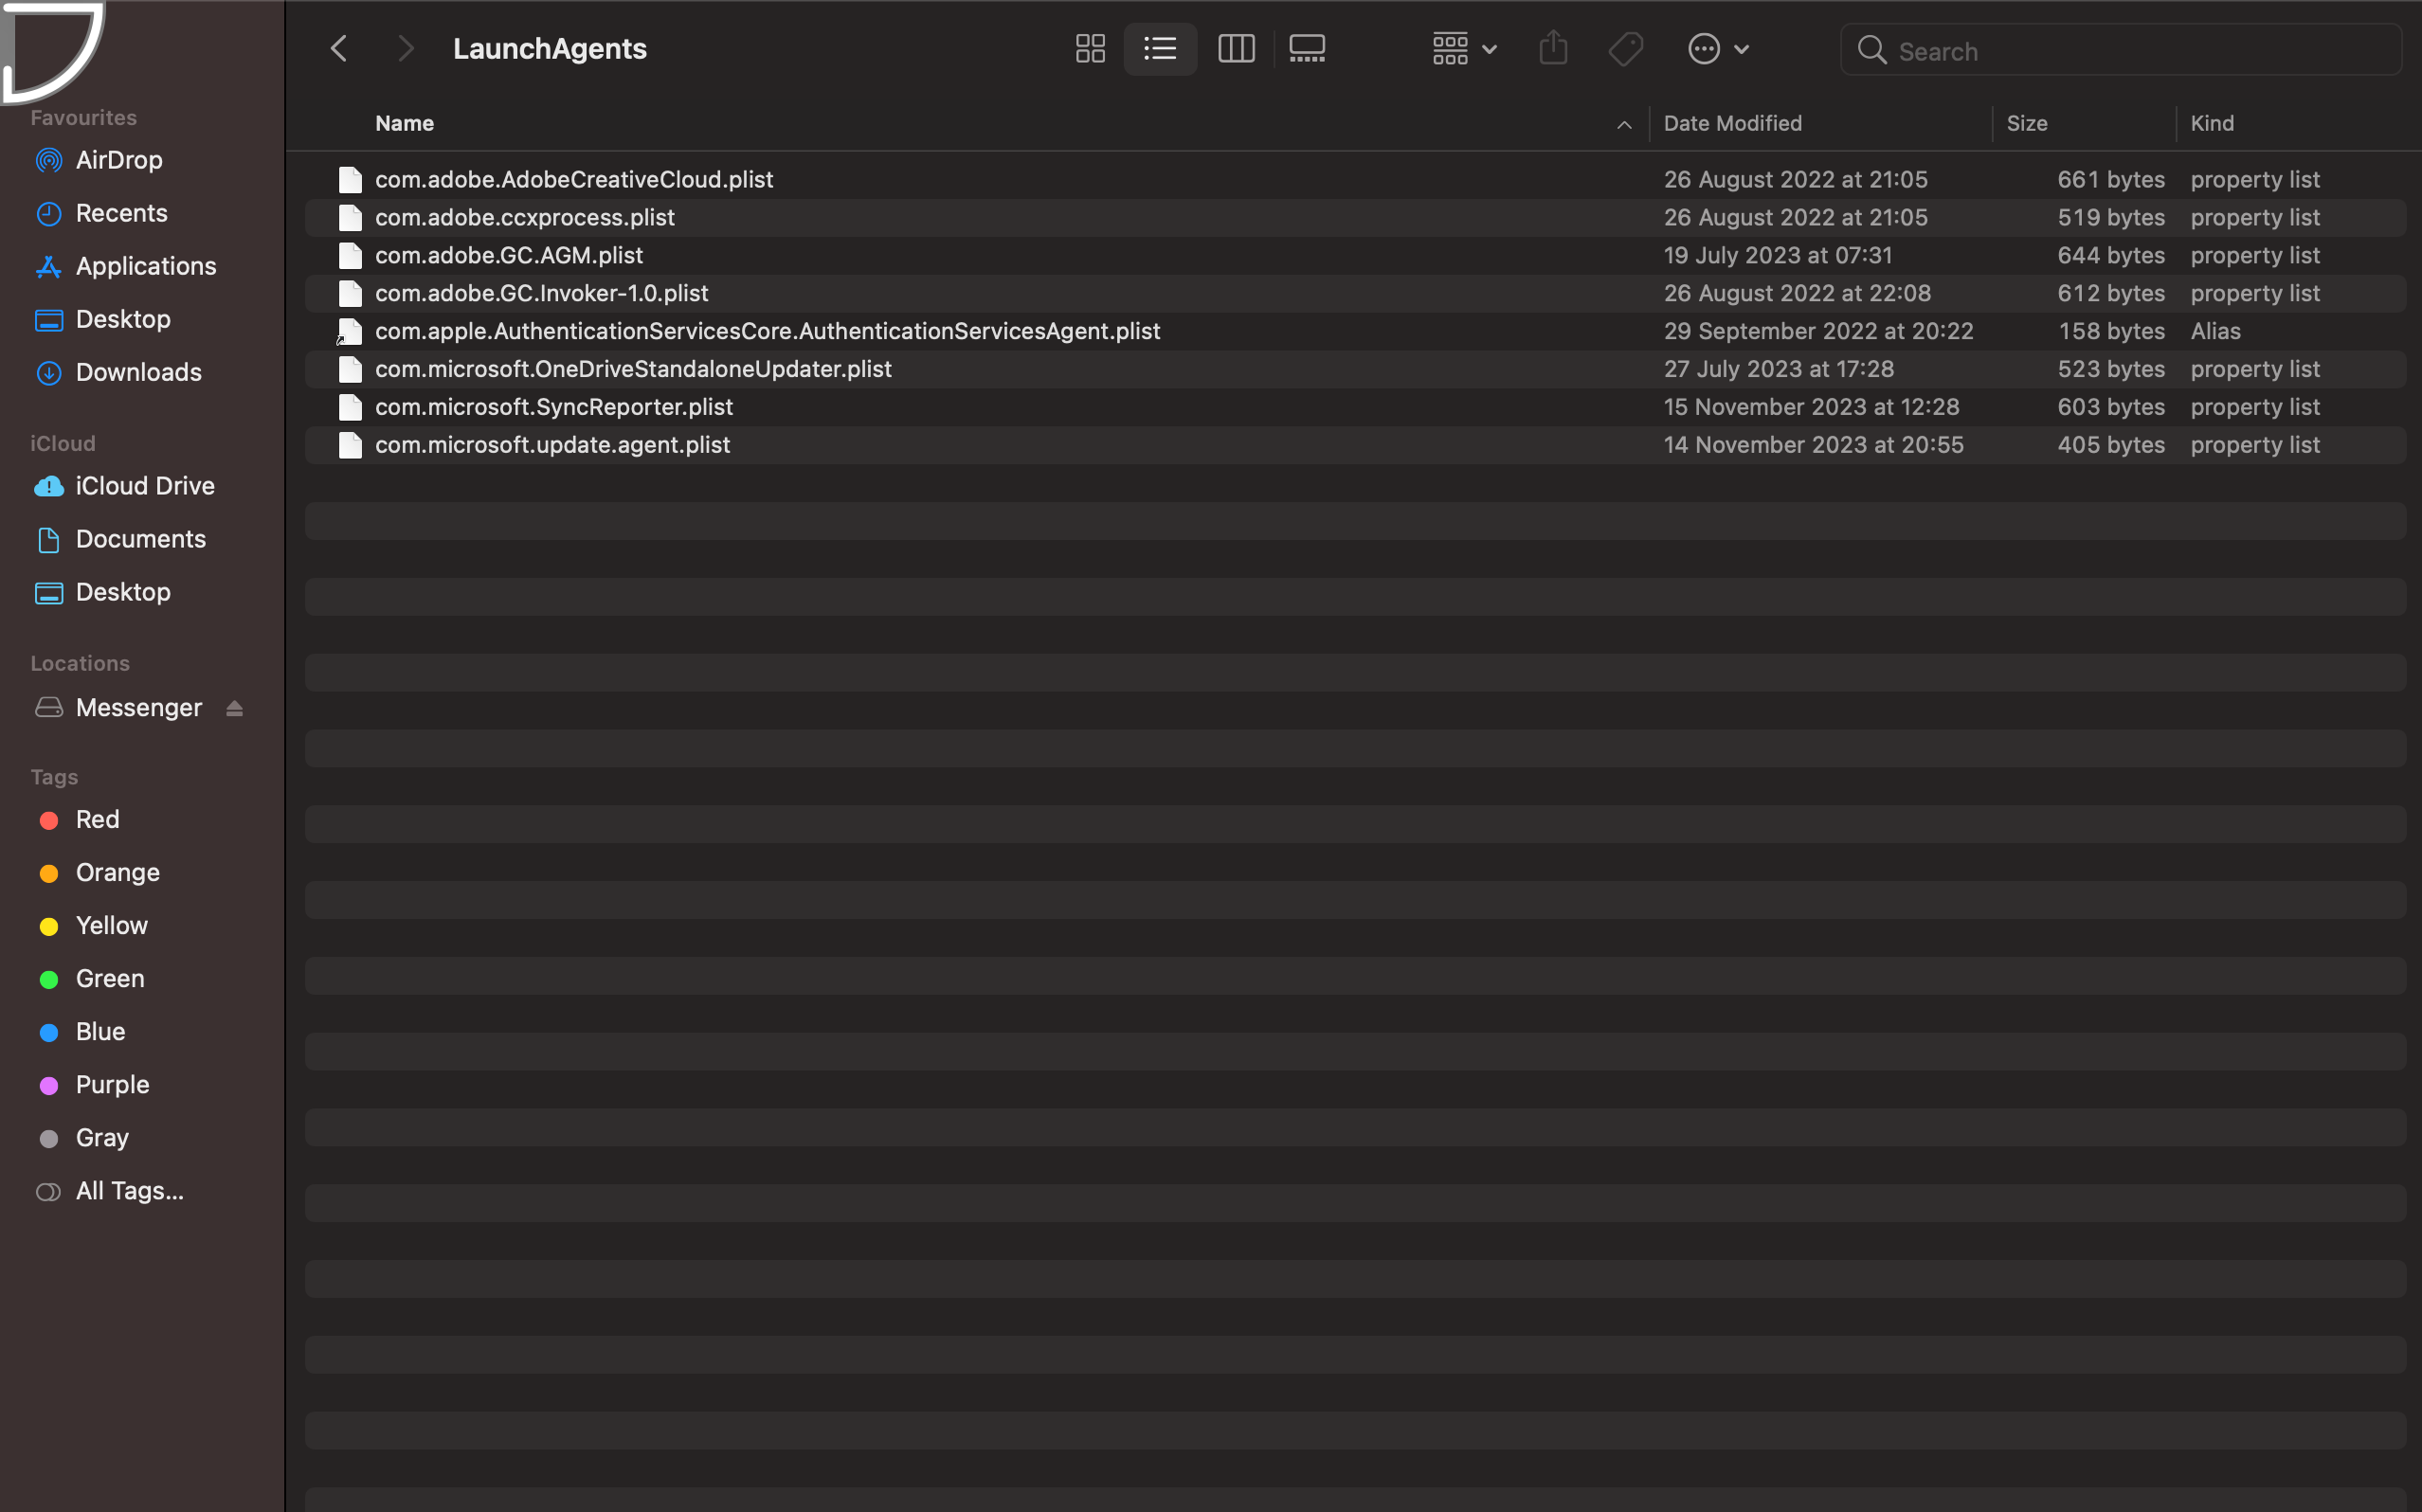Open iCloud Drive in the sidebar

[x=144, y=486]
